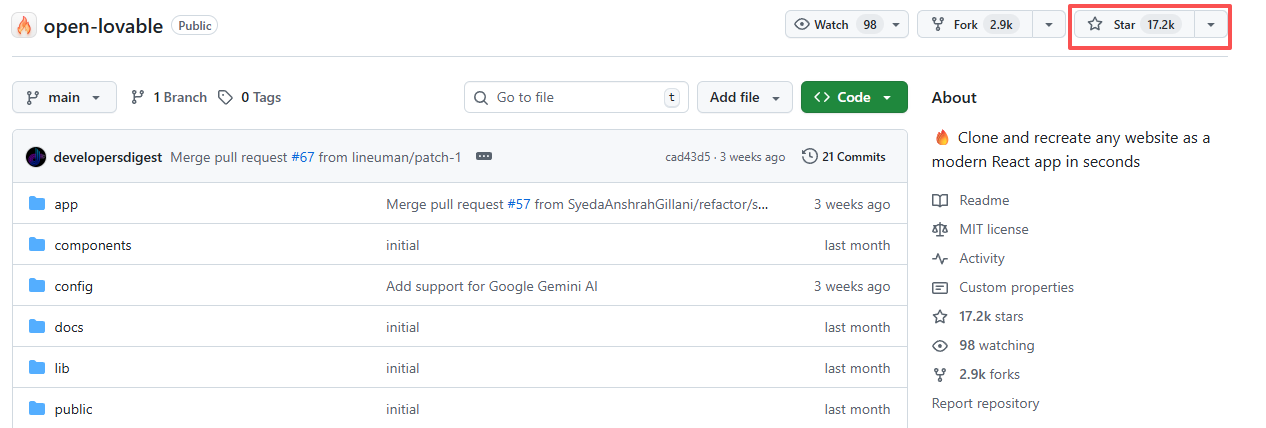Click the developersdigest avatar icon

(x=36, y=157)
